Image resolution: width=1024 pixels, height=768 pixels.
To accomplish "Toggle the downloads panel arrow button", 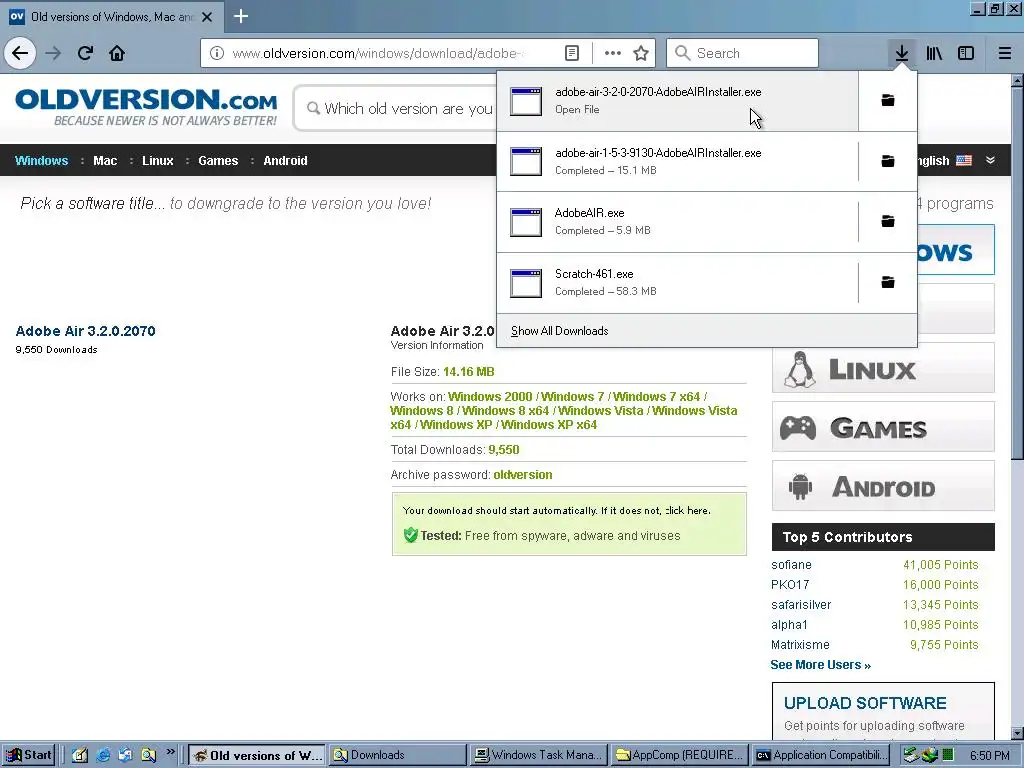I will coord(902,53).
